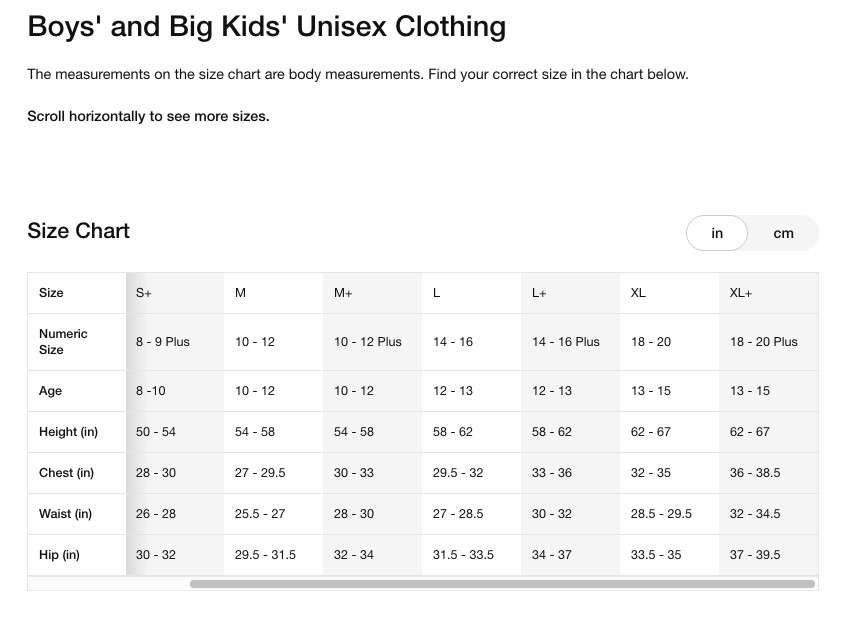Image resolution: width=849 pixels, height=627 pixels.
Task: Switch the size chart units to cm
Action: coord(783,233)
